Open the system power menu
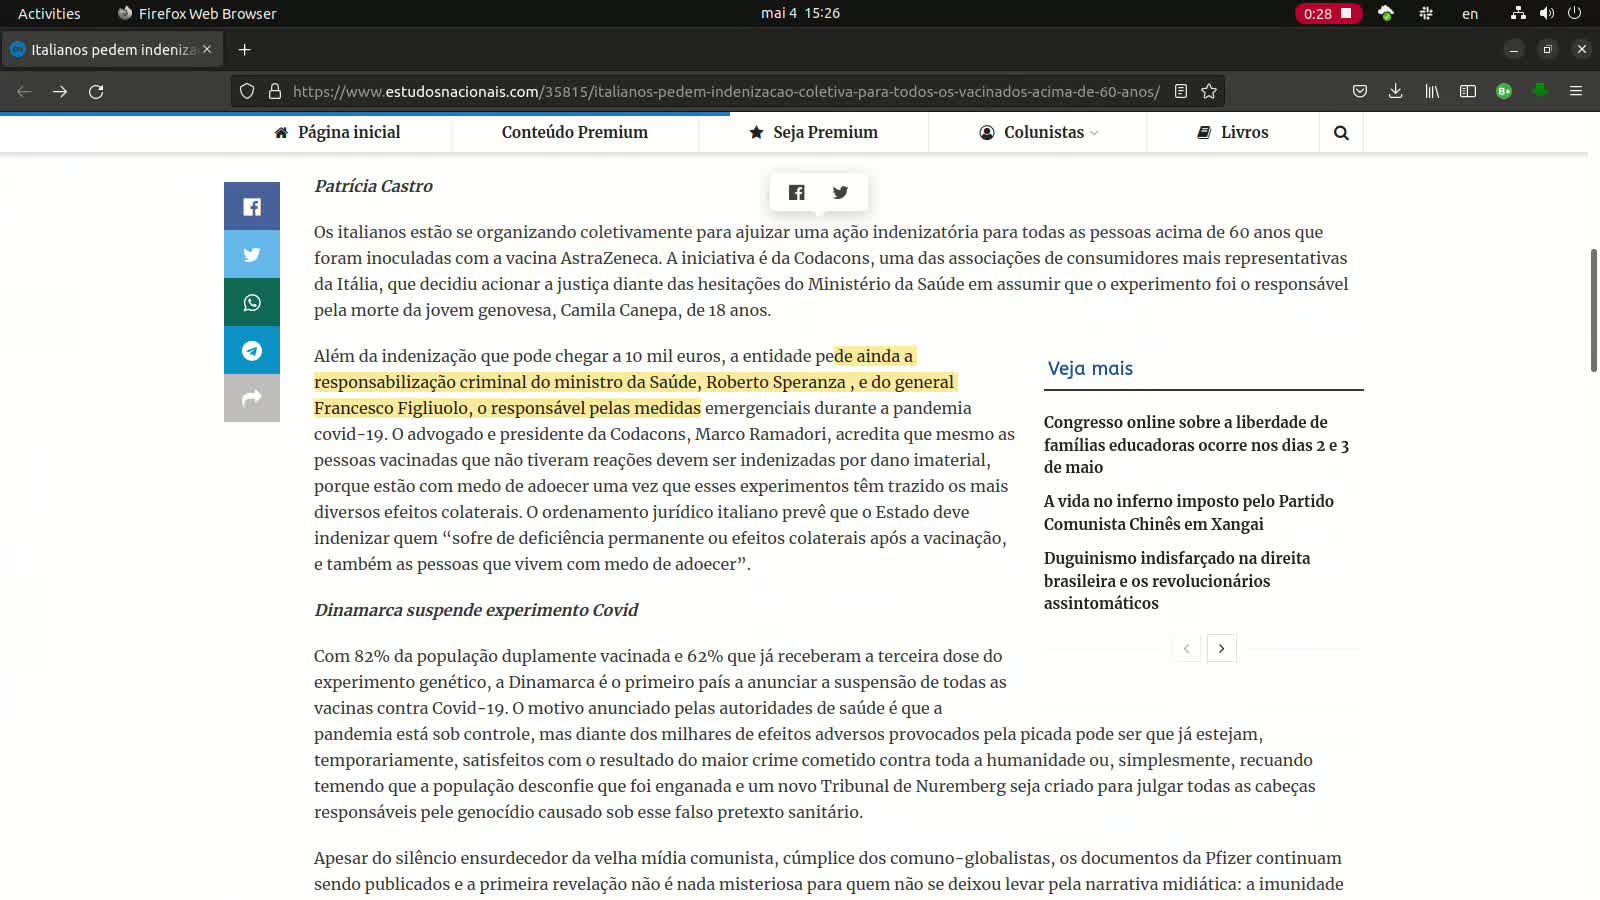1600x900 pixels. (1575, 14)
